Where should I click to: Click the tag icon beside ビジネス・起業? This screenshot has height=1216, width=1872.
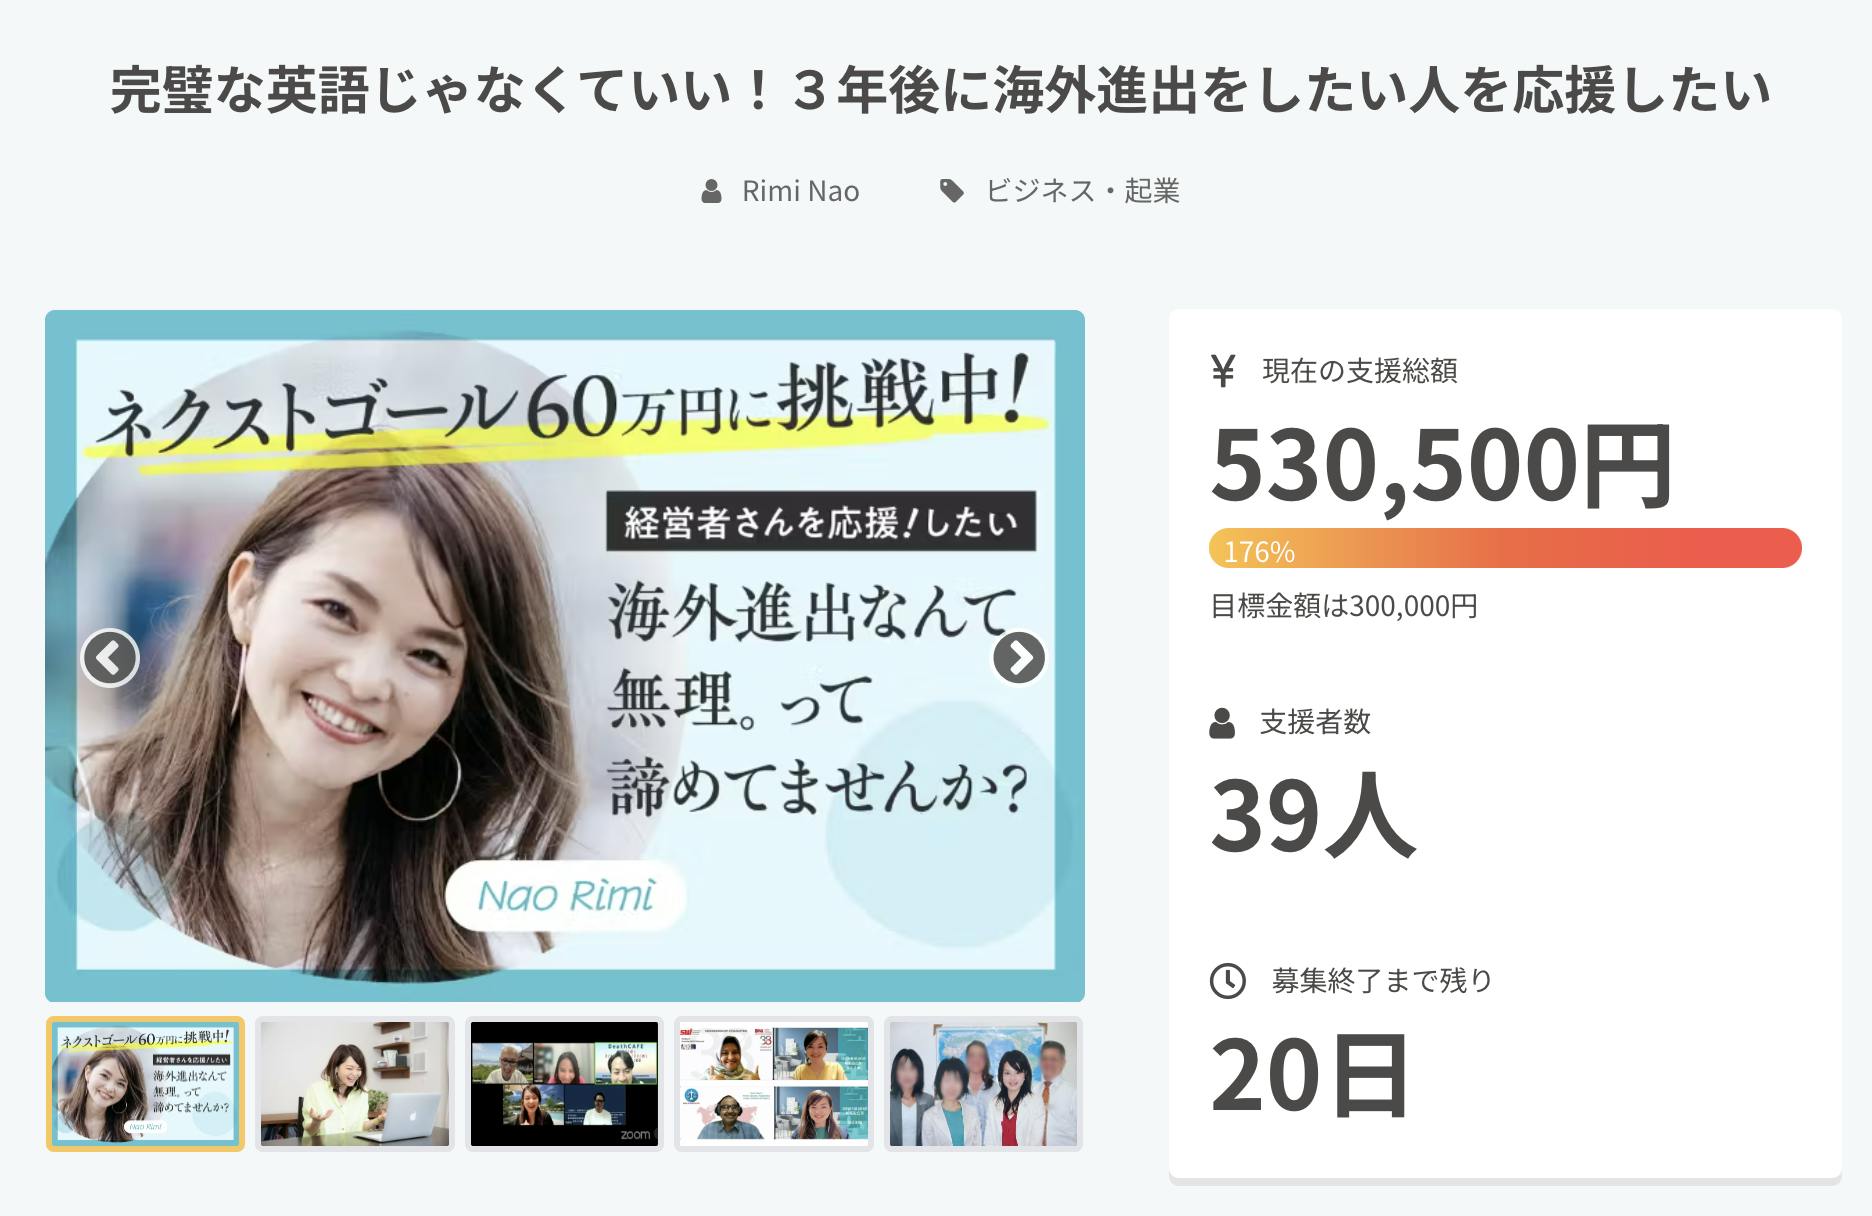pyautogui.click(x=952, y=191)
